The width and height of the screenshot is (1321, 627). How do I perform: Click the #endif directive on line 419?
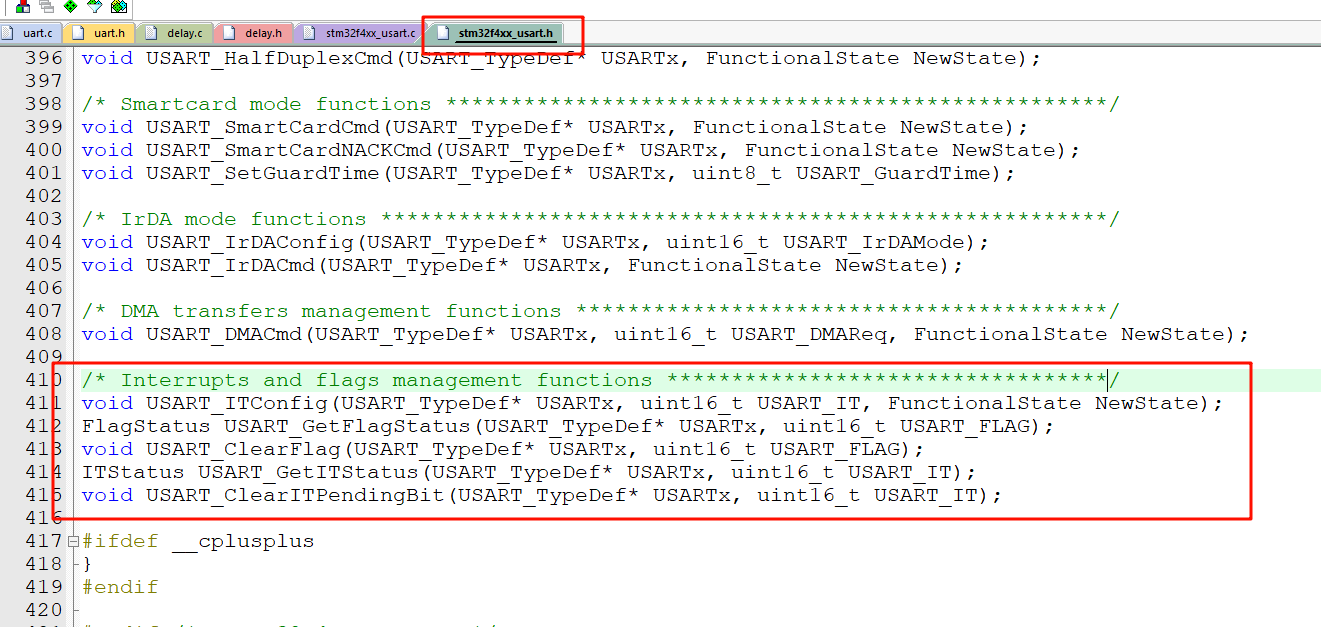coord(120,587)
